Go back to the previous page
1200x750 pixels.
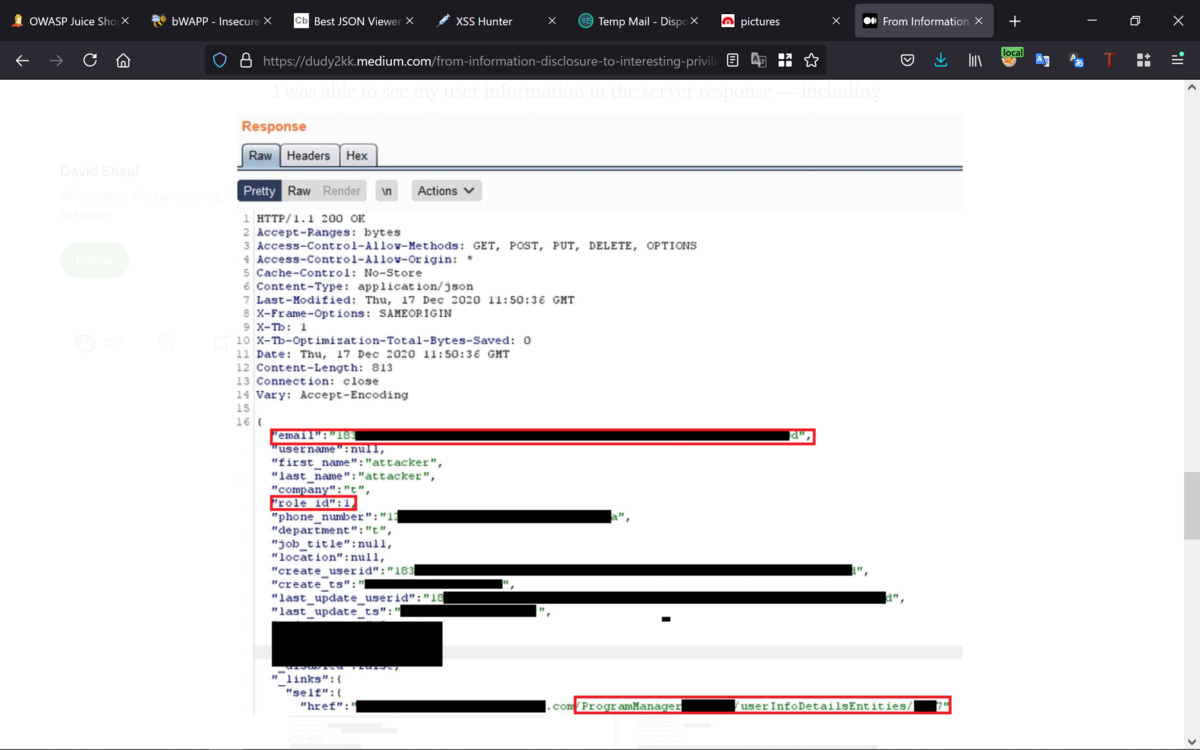tap(22, 61)
